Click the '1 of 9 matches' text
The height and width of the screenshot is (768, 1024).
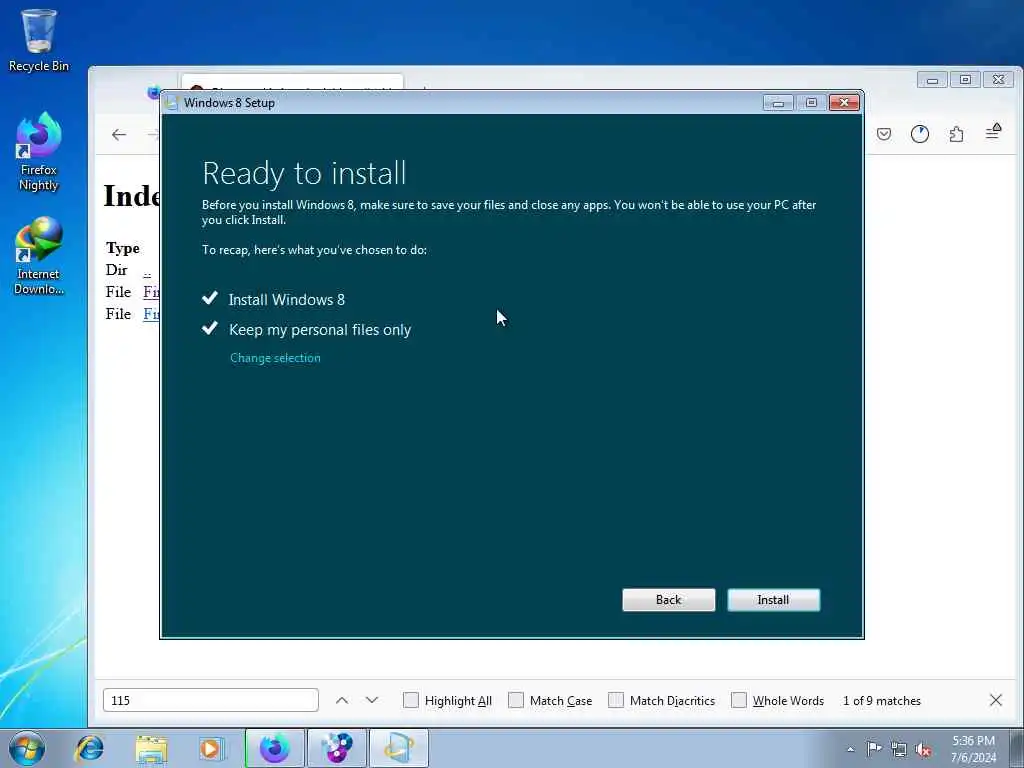point(882,700)
